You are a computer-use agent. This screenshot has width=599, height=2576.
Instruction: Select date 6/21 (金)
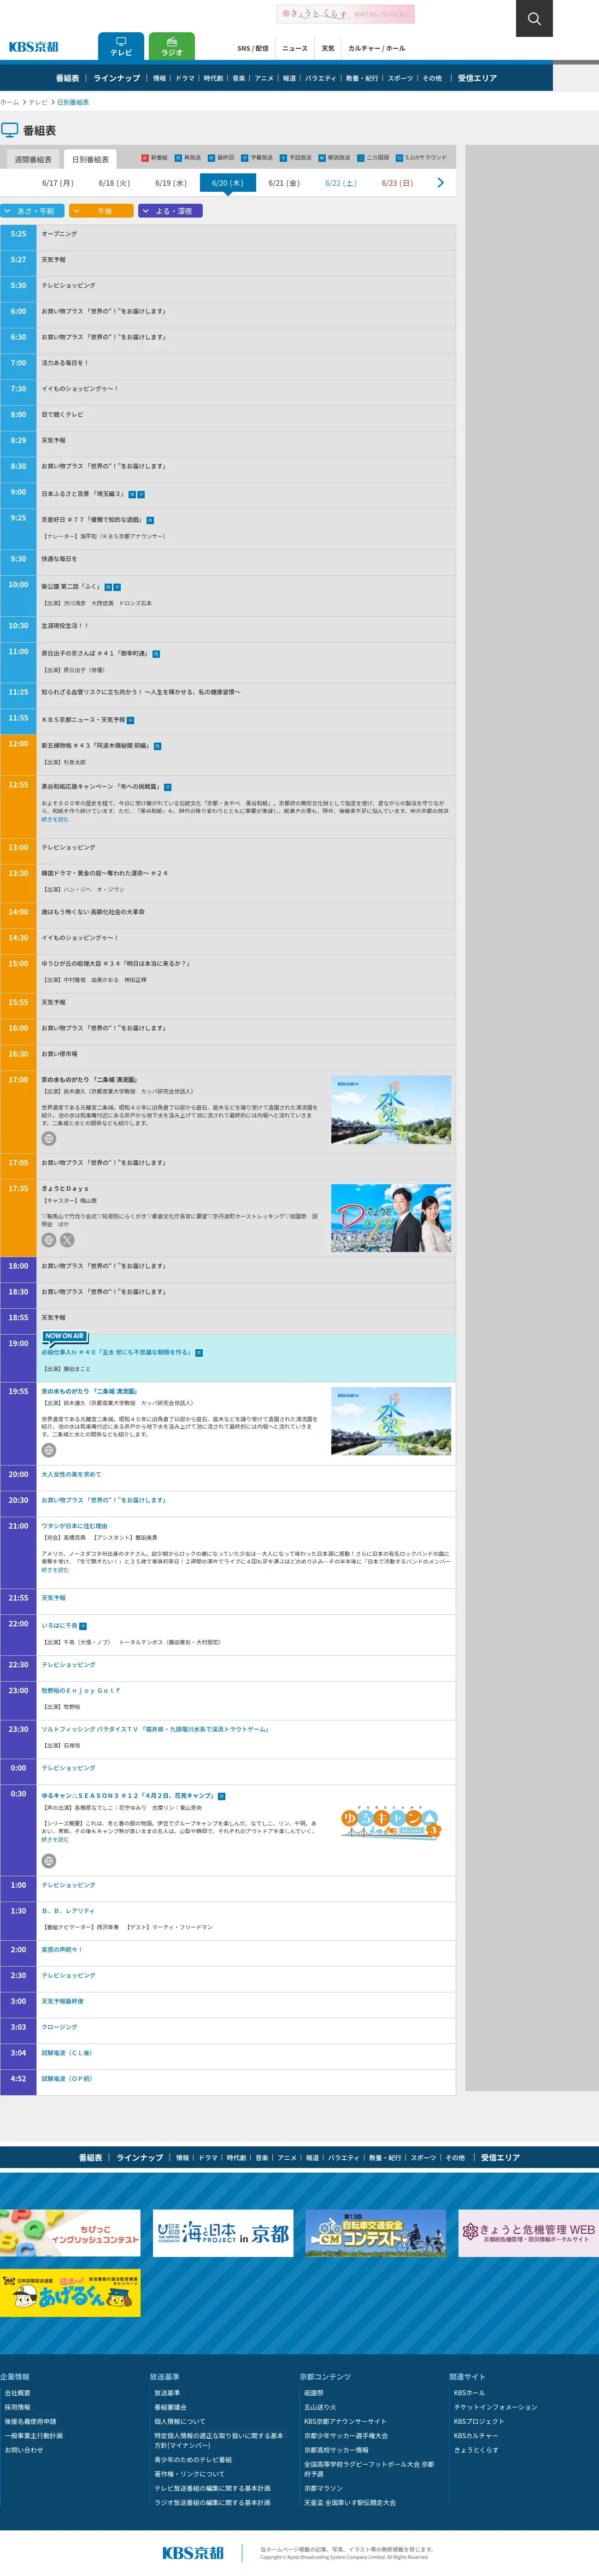[x=284, y=183]
